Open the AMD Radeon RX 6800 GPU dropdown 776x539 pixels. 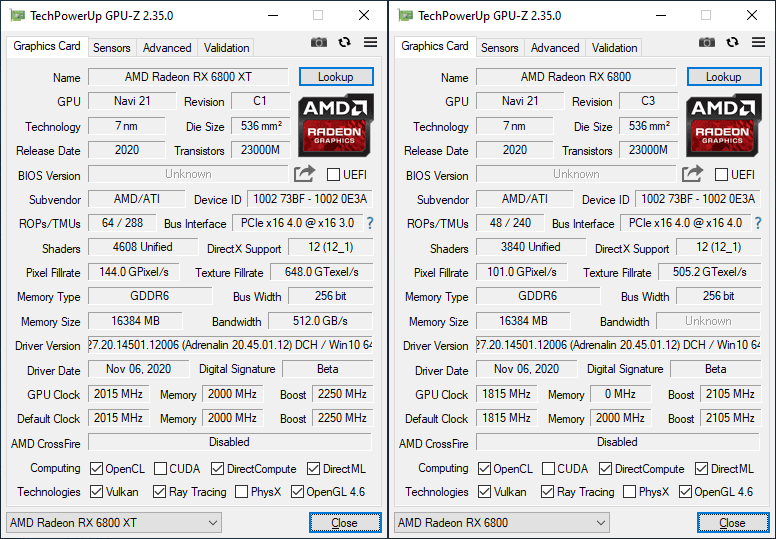[501, 523]
